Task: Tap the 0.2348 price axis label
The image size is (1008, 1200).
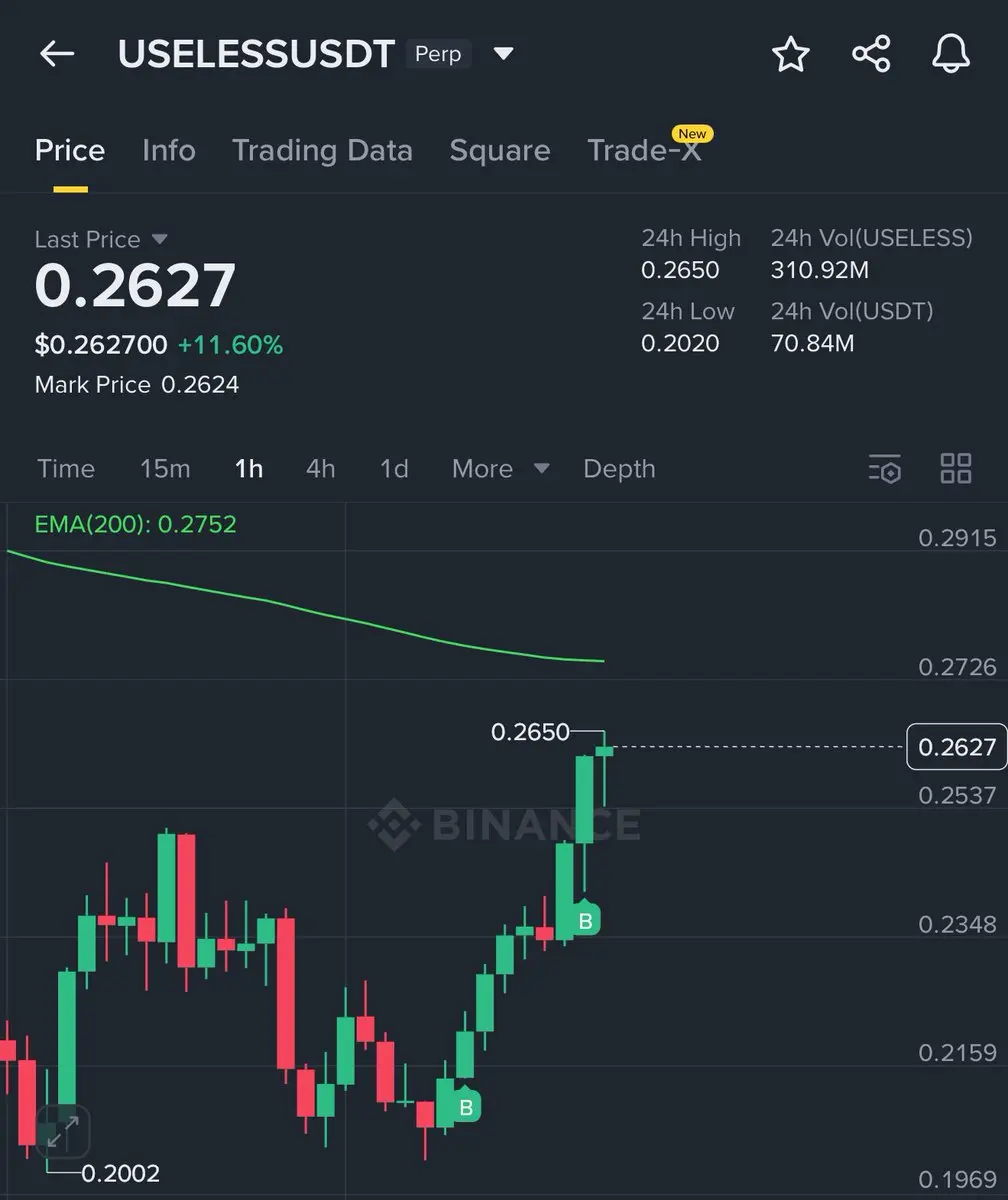Action: (x=957, y=924)
